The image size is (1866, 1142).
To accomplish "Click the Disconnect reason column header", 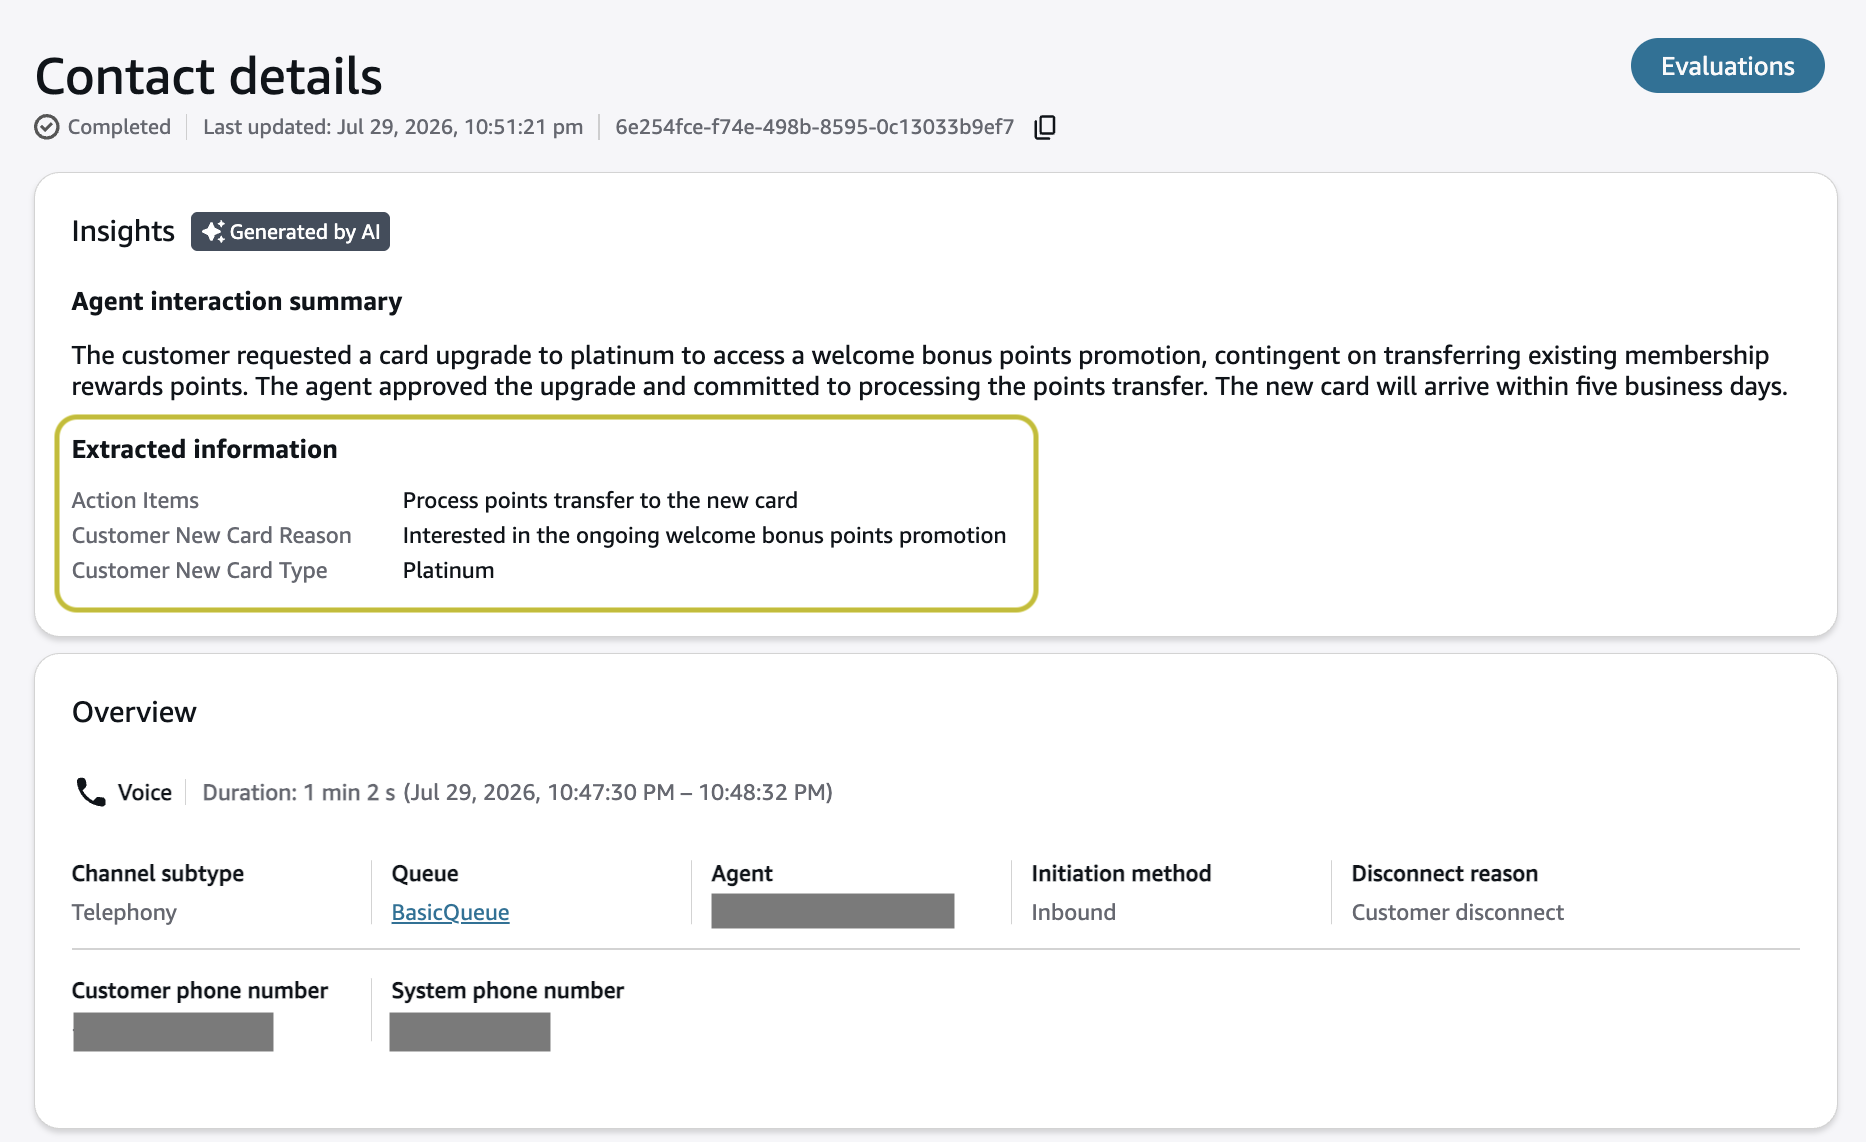I will (1445, 873).
